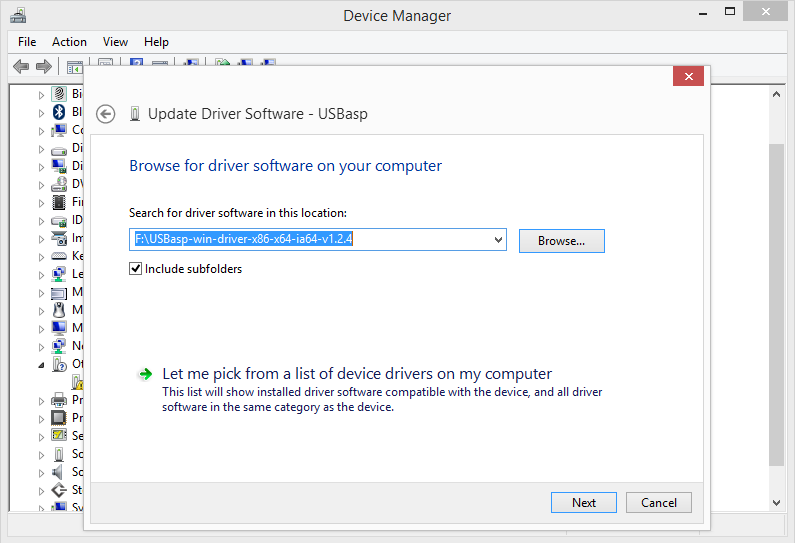Expand the Bluetooth tree node
The width and height of the screenshot is (795, 543).
click(42, 112)
